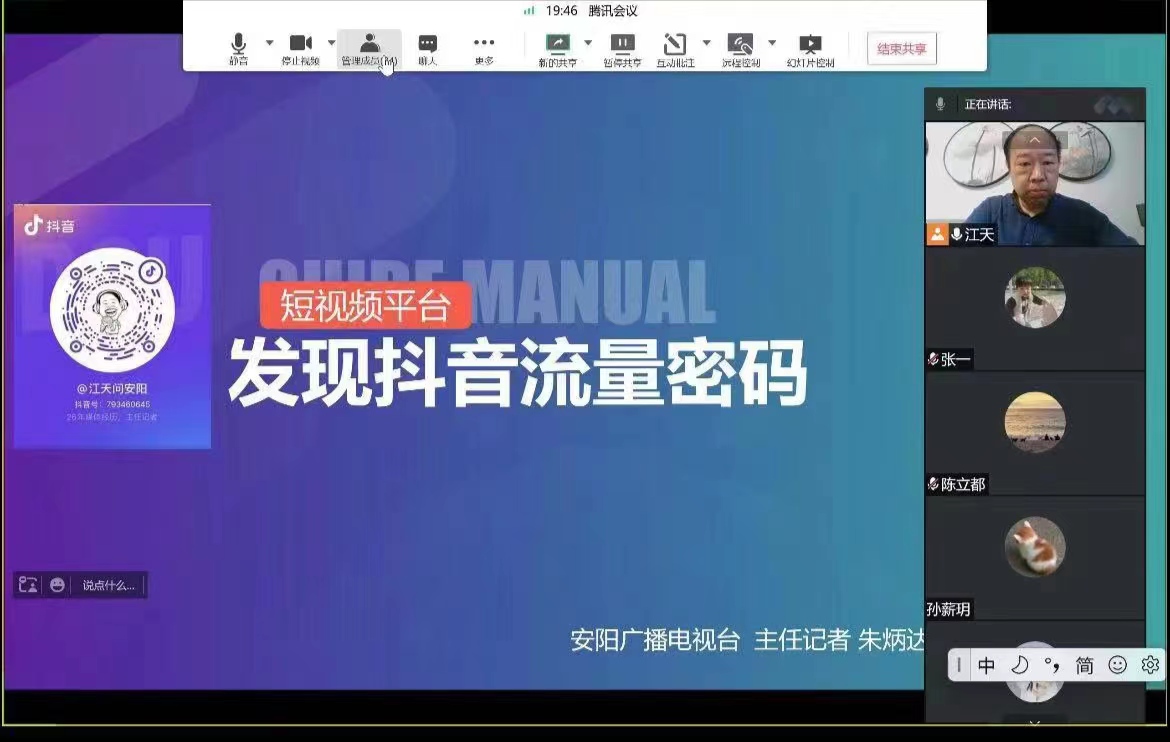Expand the new share dropdown arrow
Image resolution: width=1170 pixels, height=742 pixels.
pos(588,43)
